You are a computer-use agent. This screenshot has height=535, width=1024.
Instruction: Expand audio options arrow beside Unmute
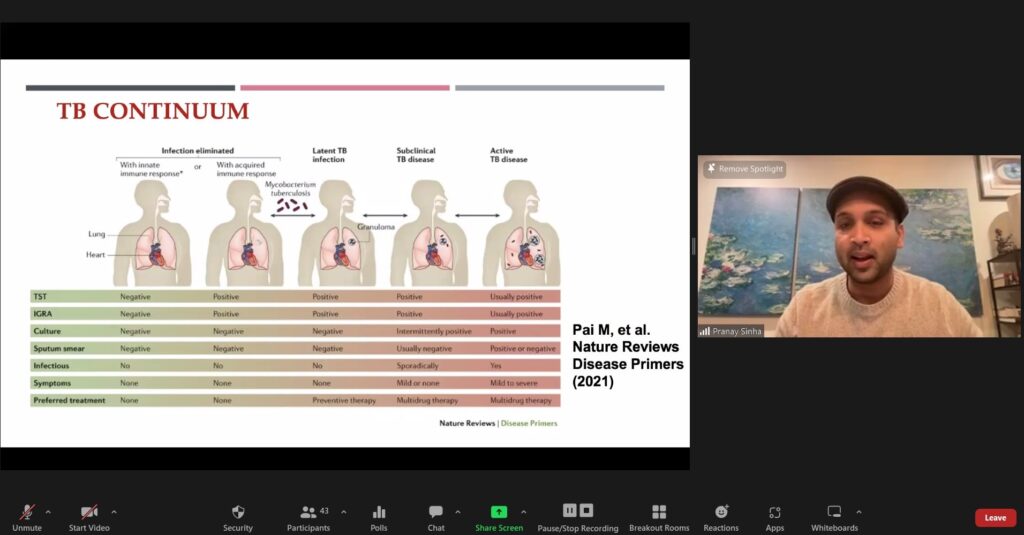click(48, 512)
